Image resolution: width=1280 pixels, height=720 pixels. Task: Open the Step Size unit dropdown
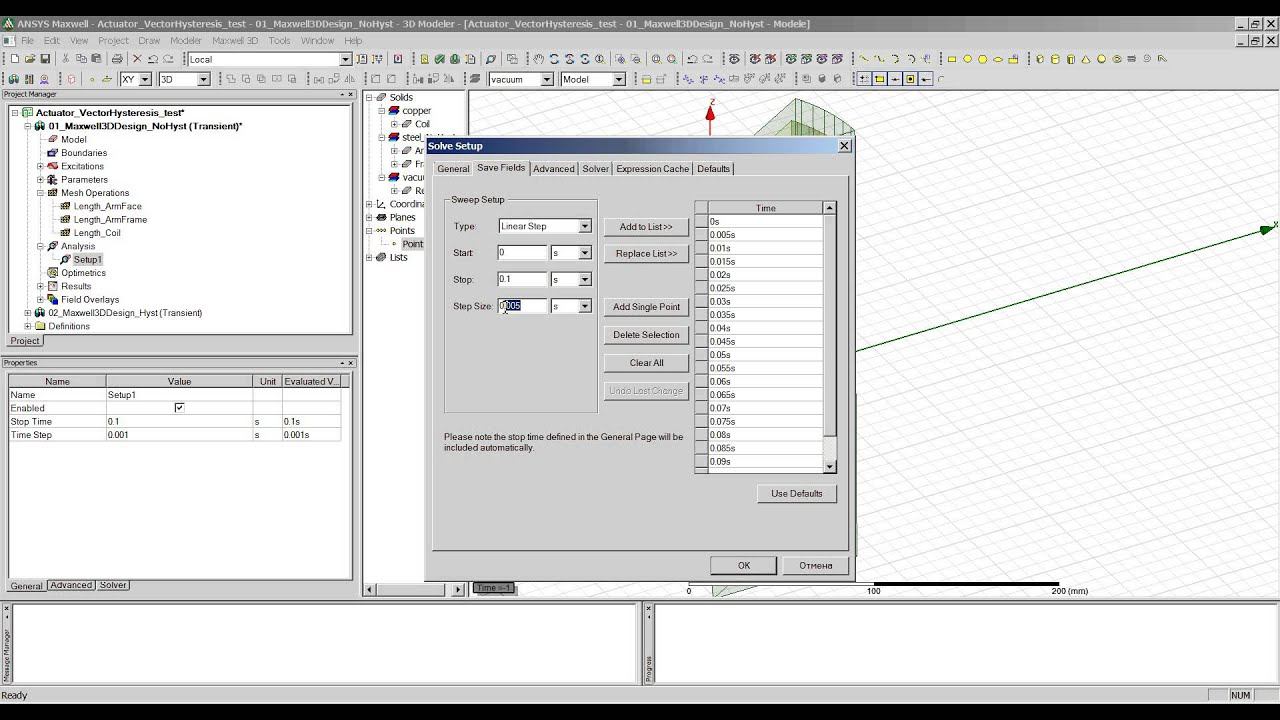(585, 306)
